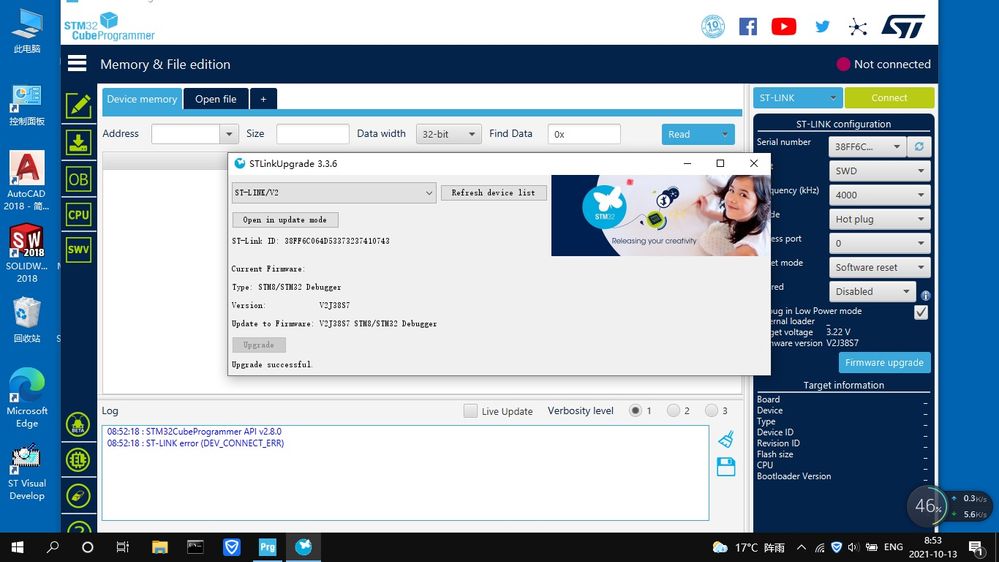
Task: Click the Address input field
Action: (x=186, y=134)
